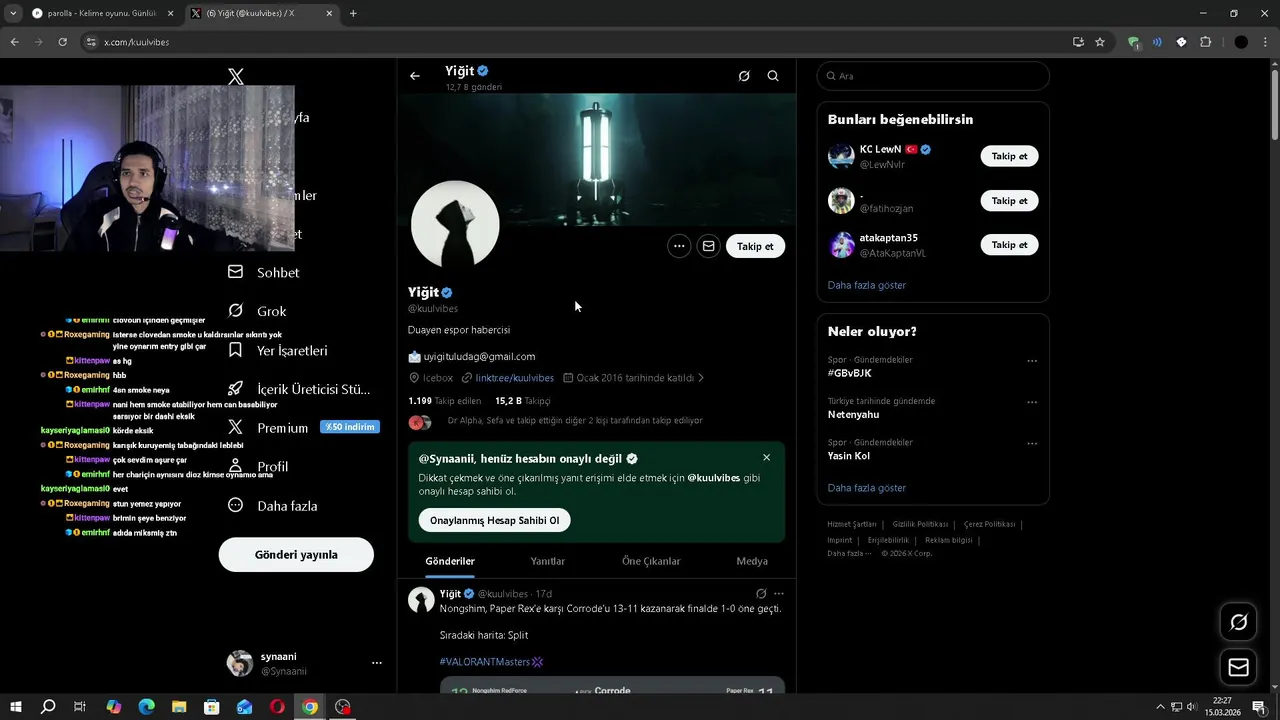Bookmark this page with the star icon
1280x720 pixels.
tap(1100, 42)
